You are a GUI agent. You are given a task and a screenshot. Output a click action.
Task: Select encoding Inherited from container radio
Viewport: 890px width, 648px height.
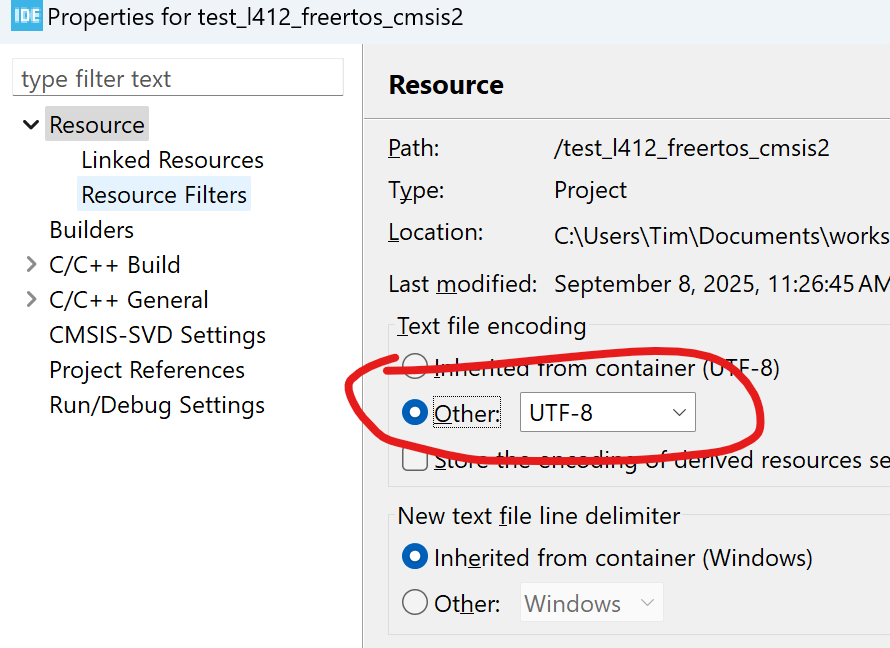pos(415,368)
